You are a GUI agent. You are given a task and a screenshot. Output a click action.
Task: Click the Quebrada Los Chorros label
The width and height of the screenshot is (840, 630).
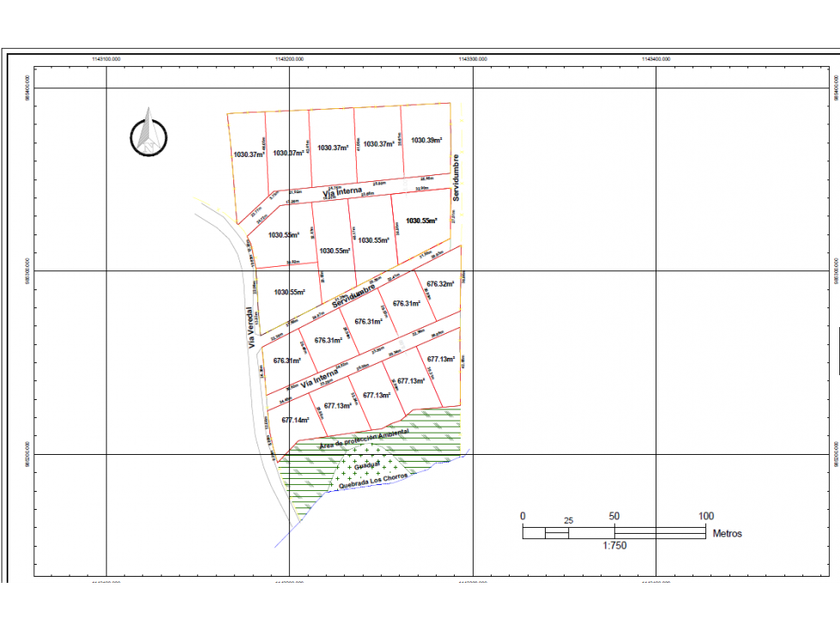[373, 481]
